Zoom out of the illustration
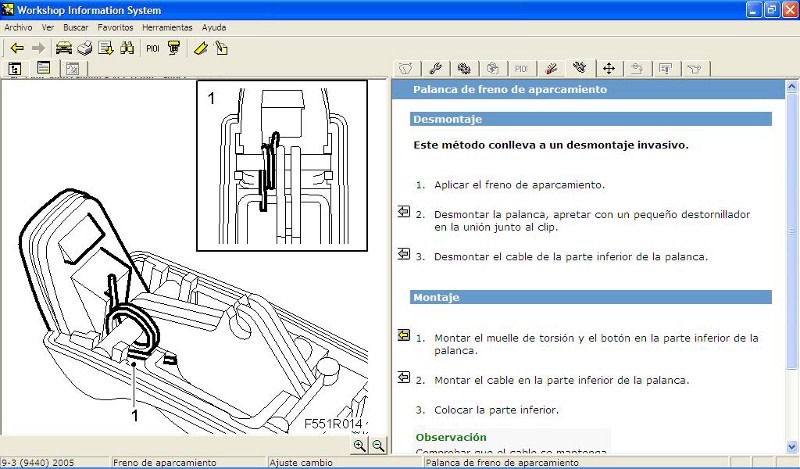Image resolution: width=800 pixels, height=469 pixels. coord(378,446)
